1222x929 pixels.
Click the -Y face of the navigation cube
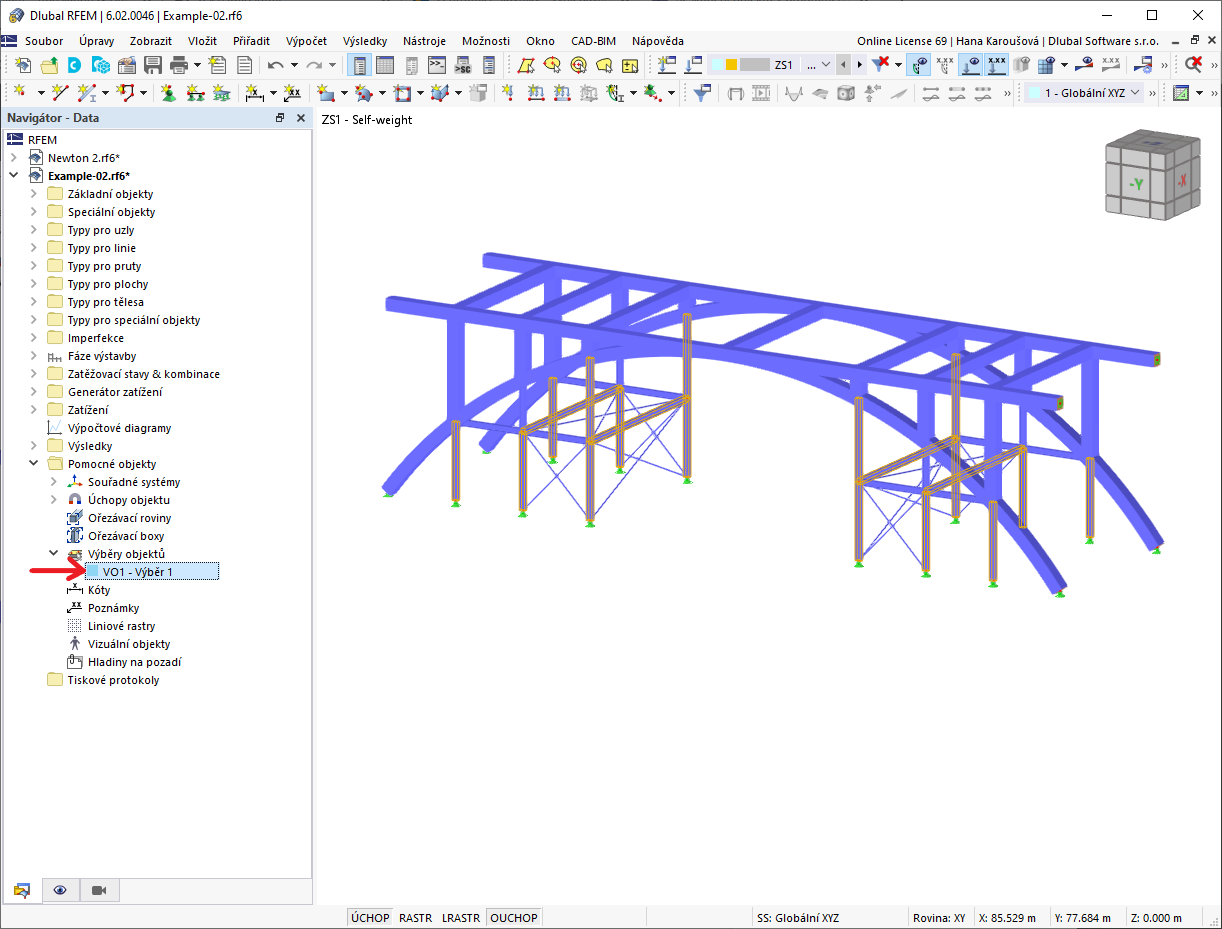[1136, 185]
